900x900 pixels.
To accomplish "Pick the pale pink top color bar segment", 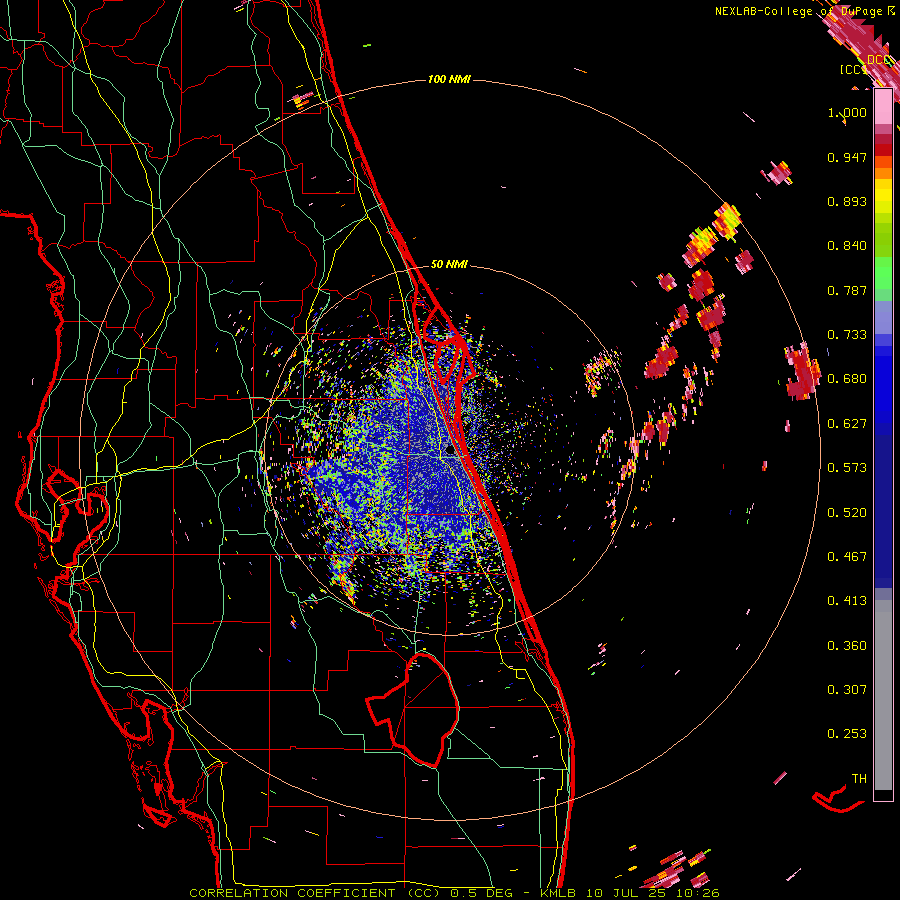I will (883, 106).
